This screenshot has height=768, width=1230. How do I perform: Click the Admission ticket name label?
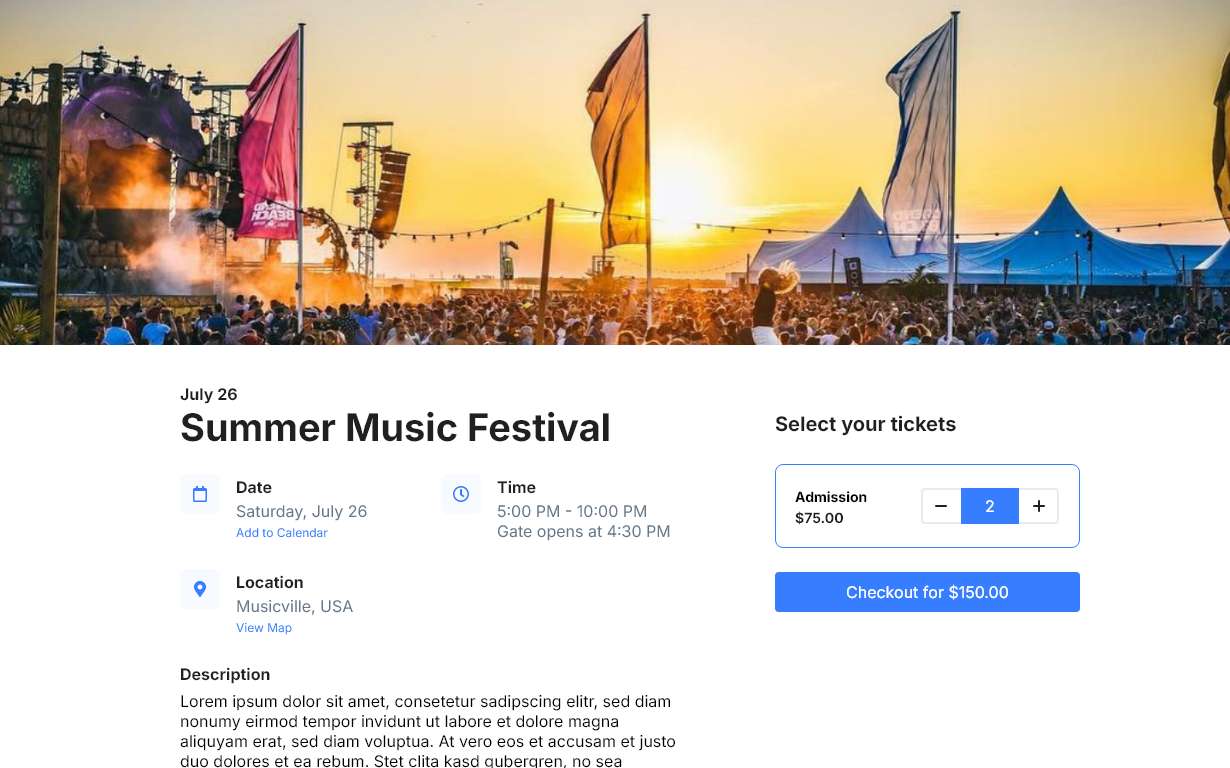coord(831,497)
